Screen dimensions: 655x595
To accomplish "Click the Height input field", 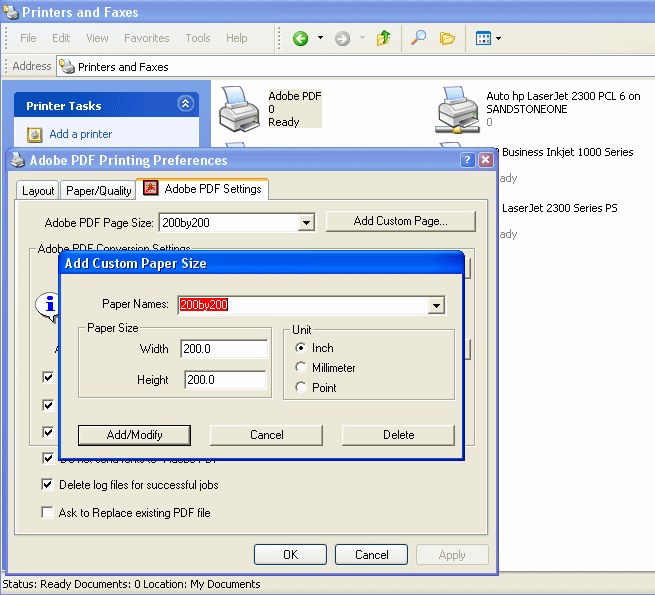I will [x=225, y=379].
